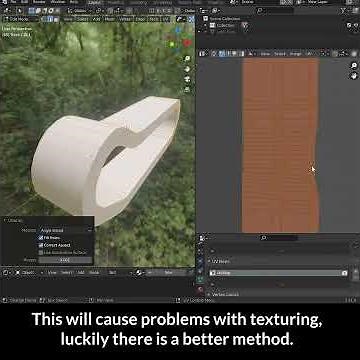Click the orange UV island in UV editor
This screenshot has width=360, height=360.
click(x=281, y=145)
